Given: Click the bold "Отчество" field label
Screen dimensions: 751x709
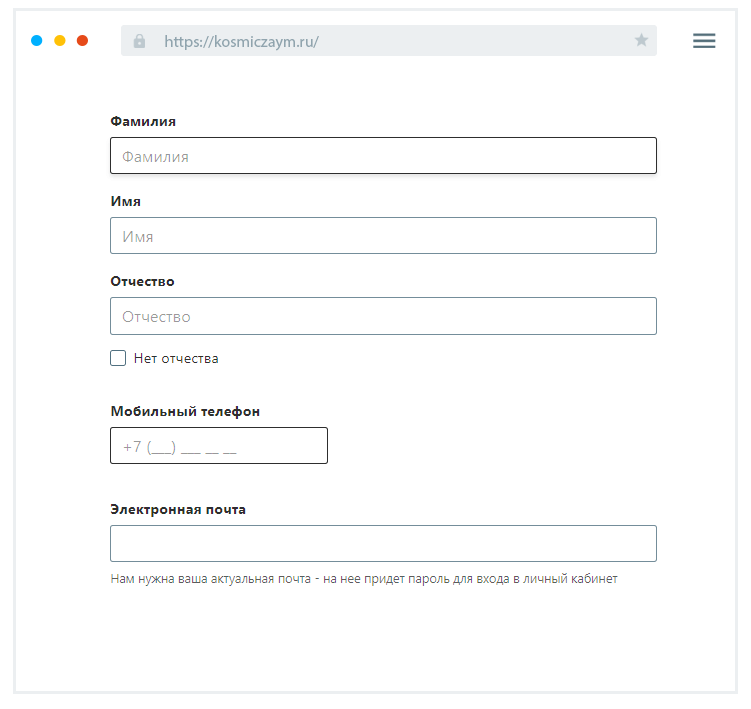Looking at the screenshot, I should point(142,281).
